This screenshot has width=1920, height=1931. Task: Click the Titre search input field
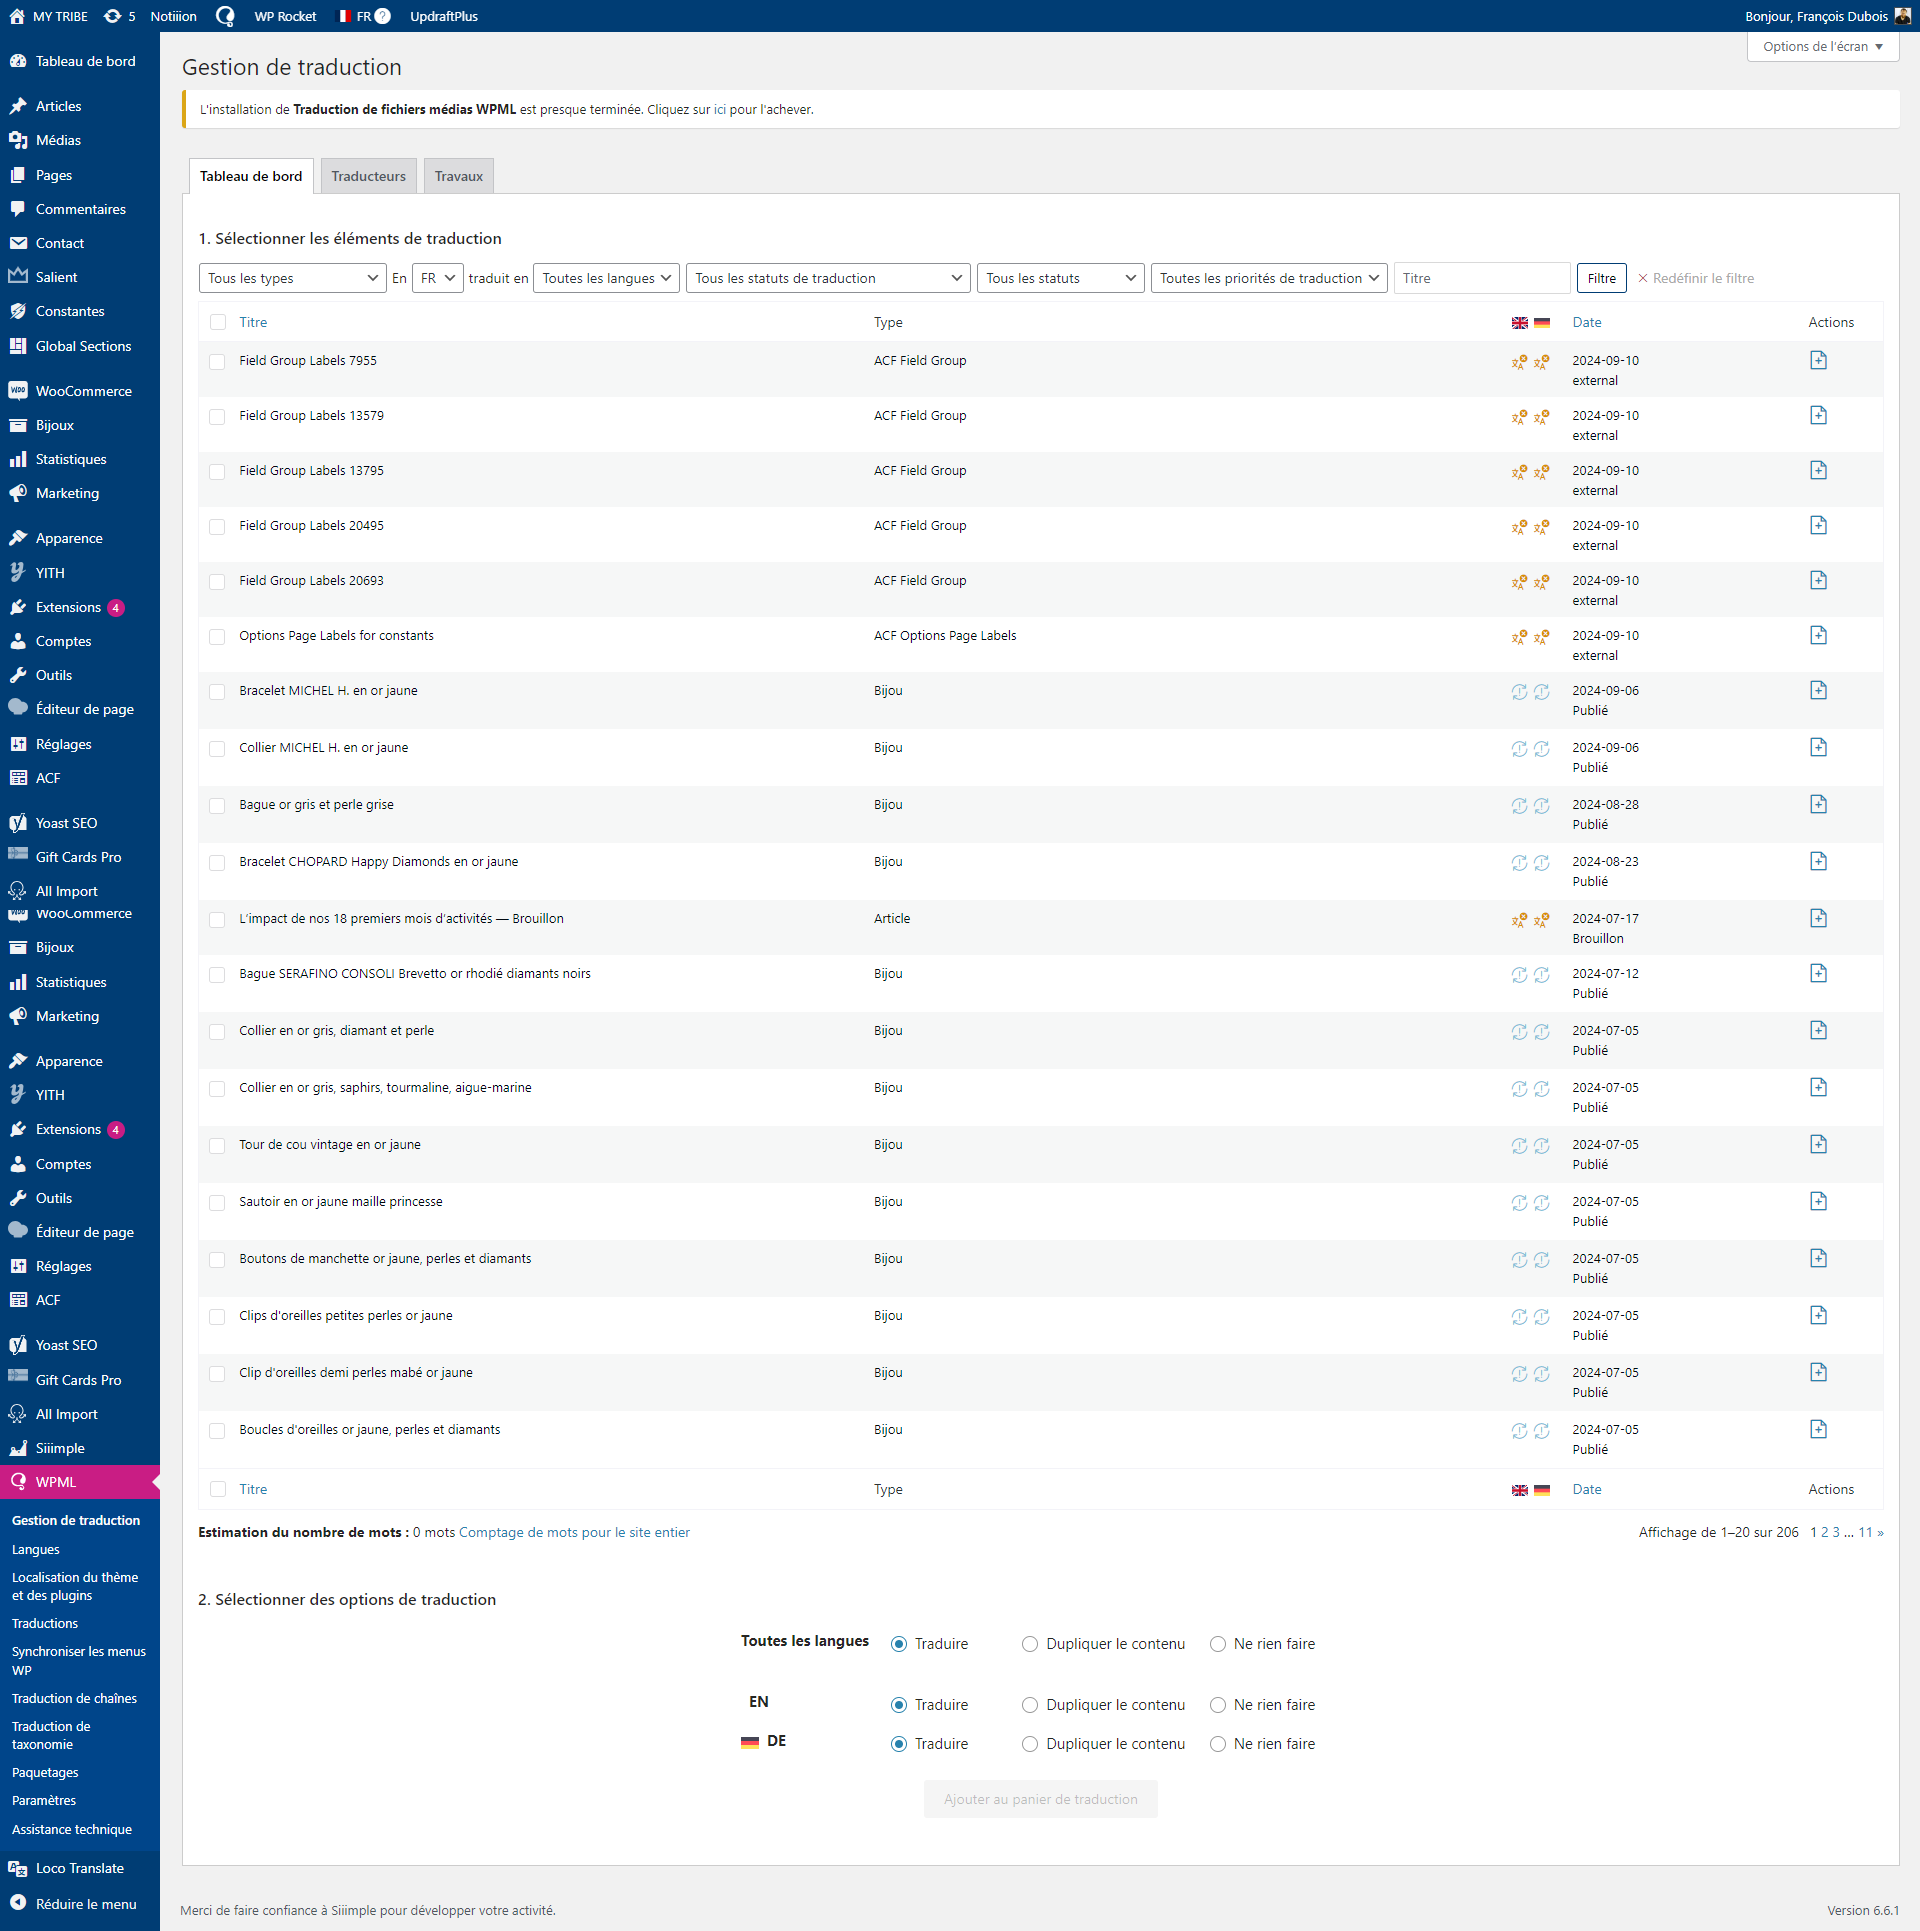pos(1481,279)
